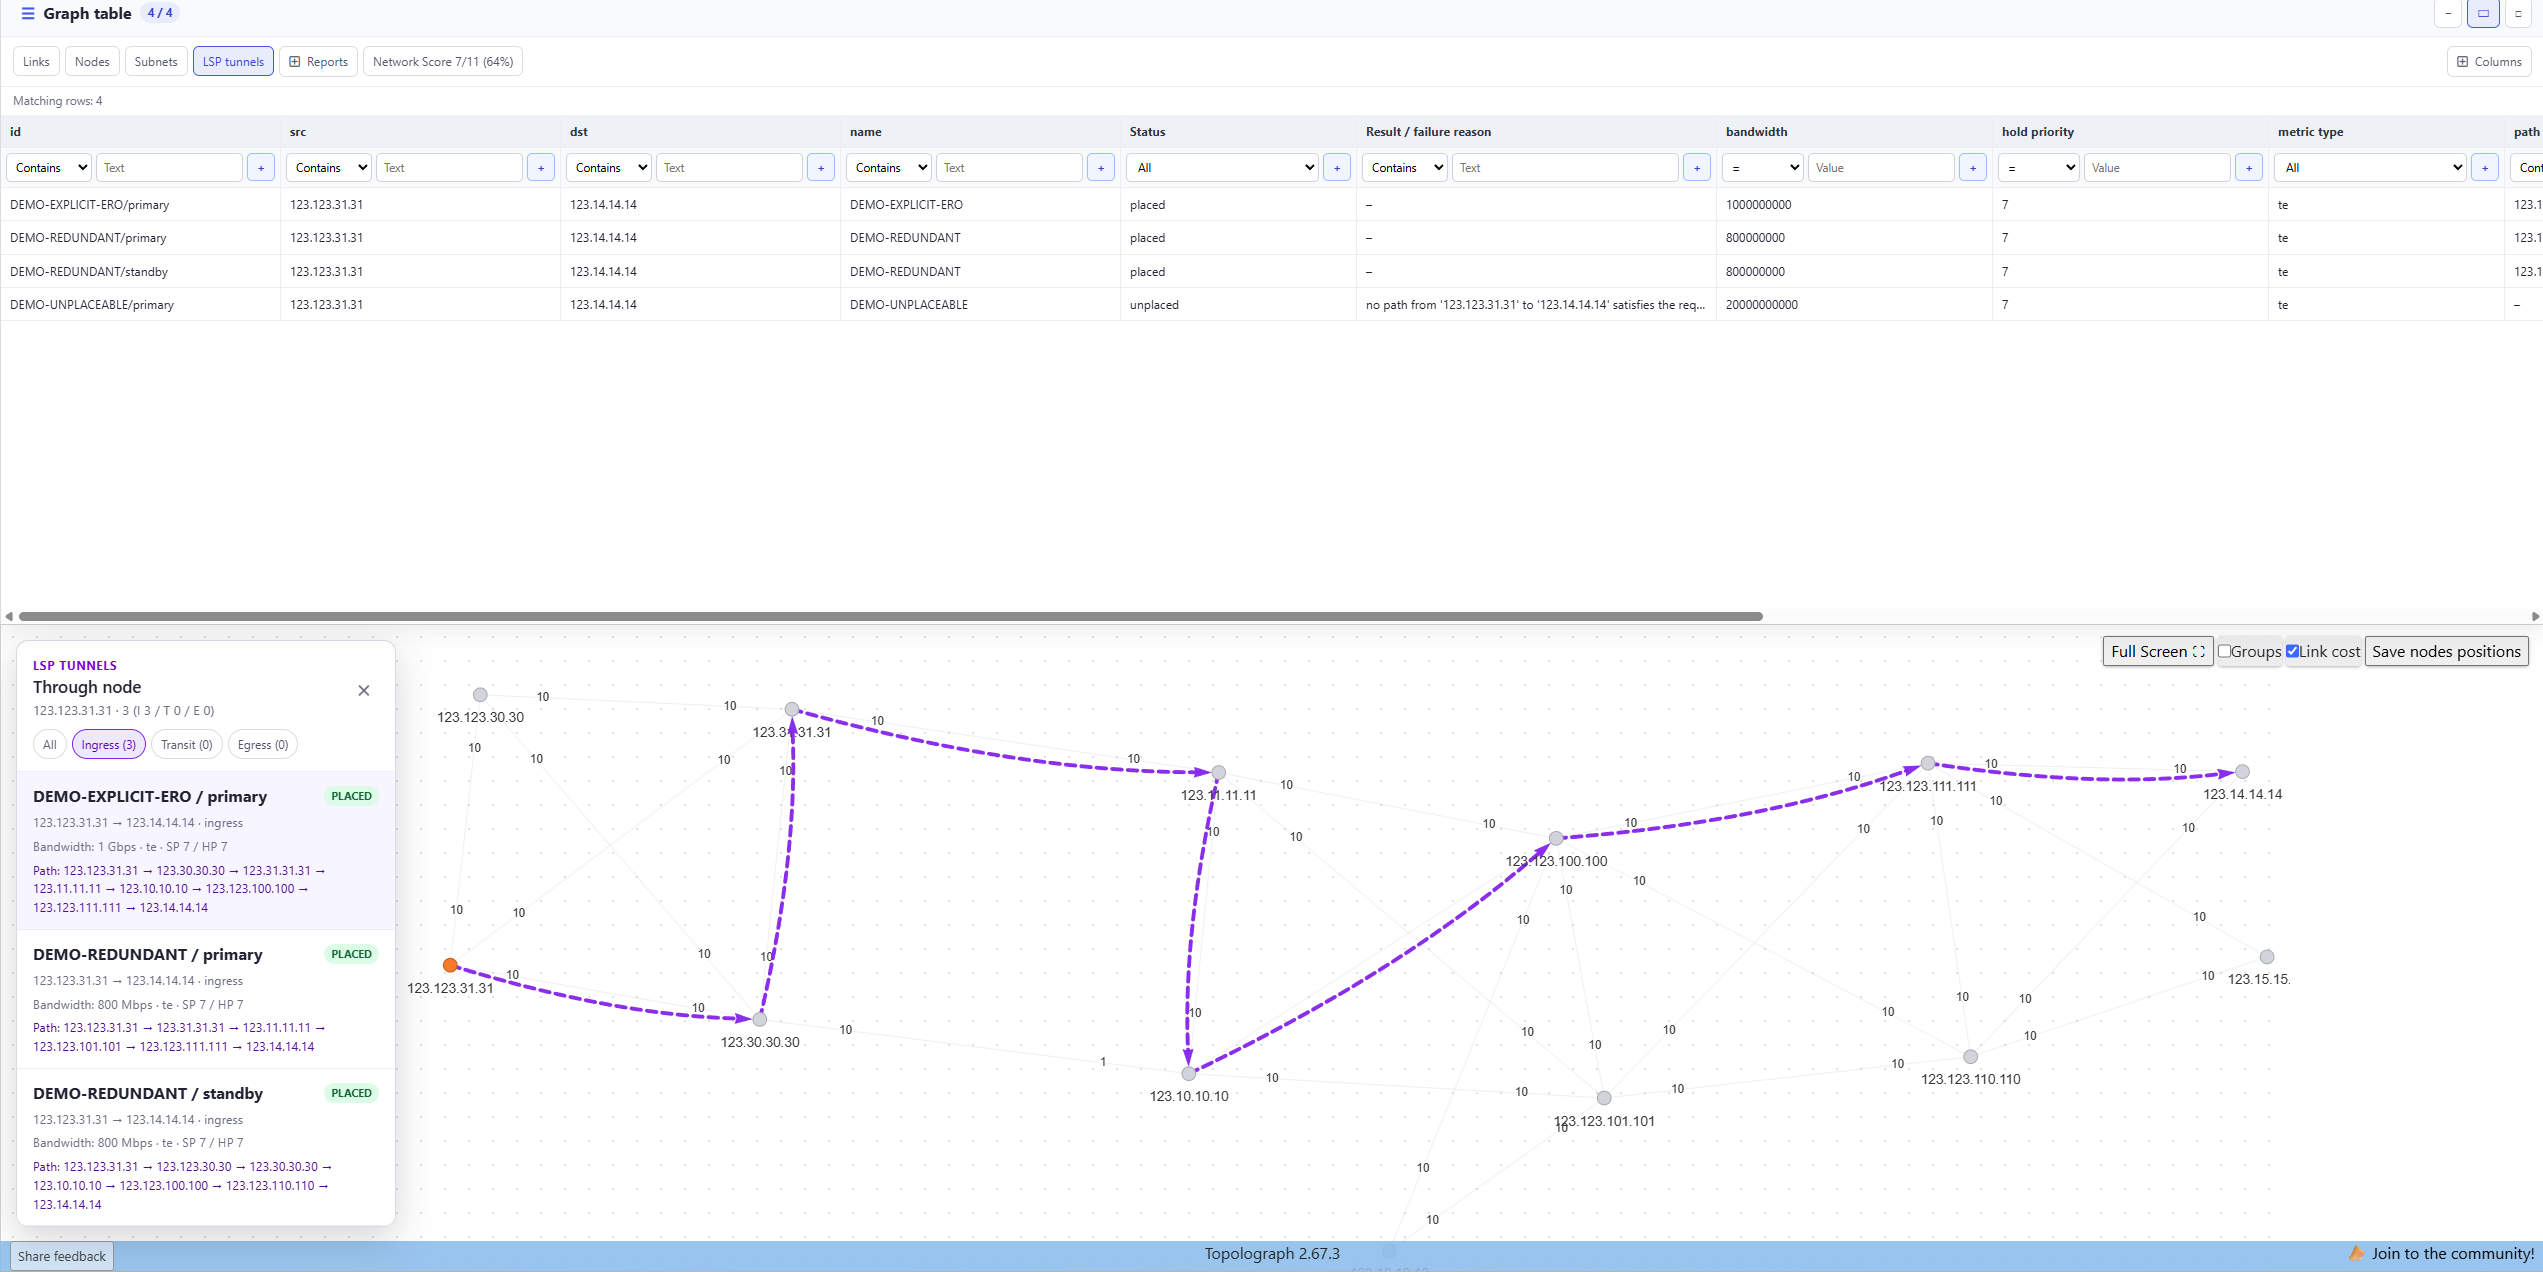Select the graph node 123.15.15
The height and width of the screenshot is (1272, 2543).
tap(2267, 957)
